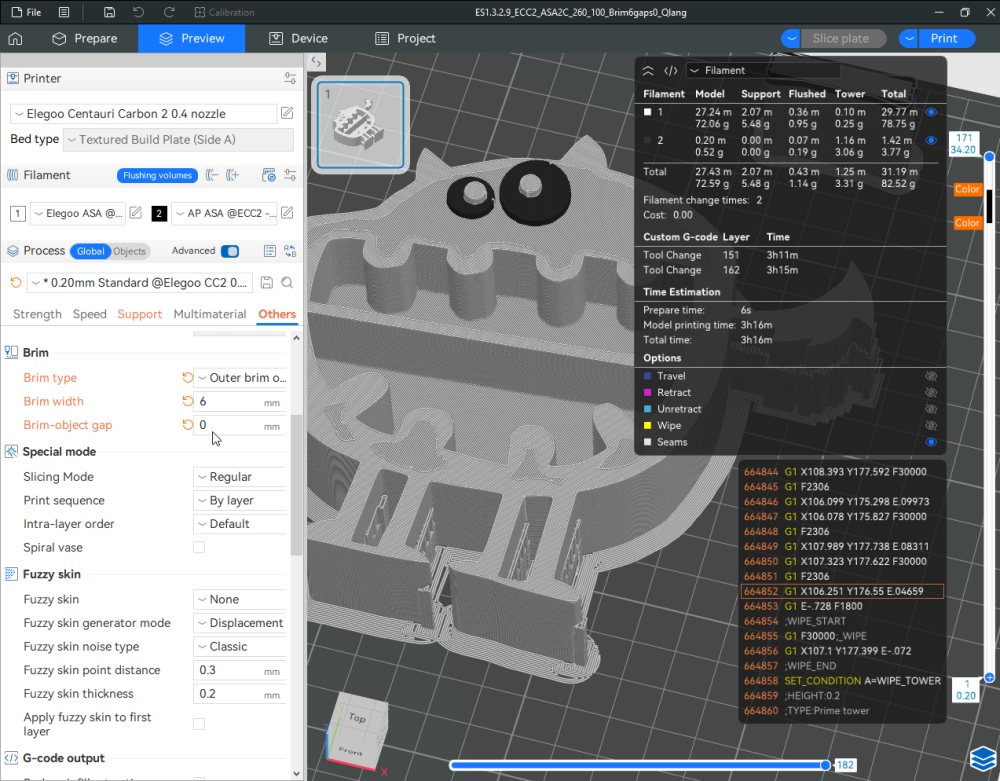This screenshot has height=781, width=1000.
Task: Collapse the filament statistics panel
Action: [648, 71]
